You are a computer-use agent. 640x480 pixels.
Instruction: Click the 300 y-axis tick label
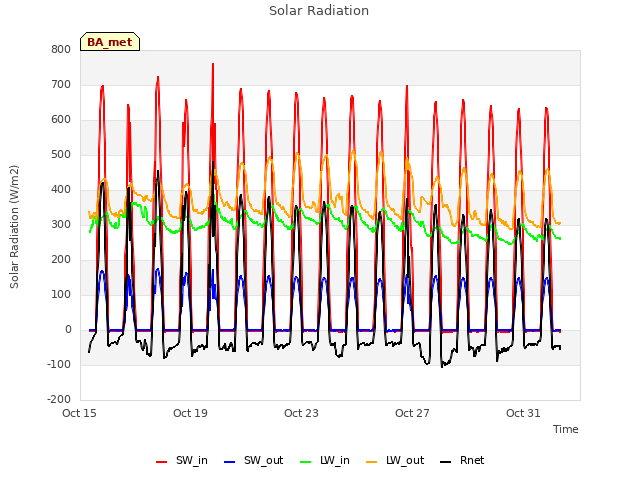coord(61,224)
